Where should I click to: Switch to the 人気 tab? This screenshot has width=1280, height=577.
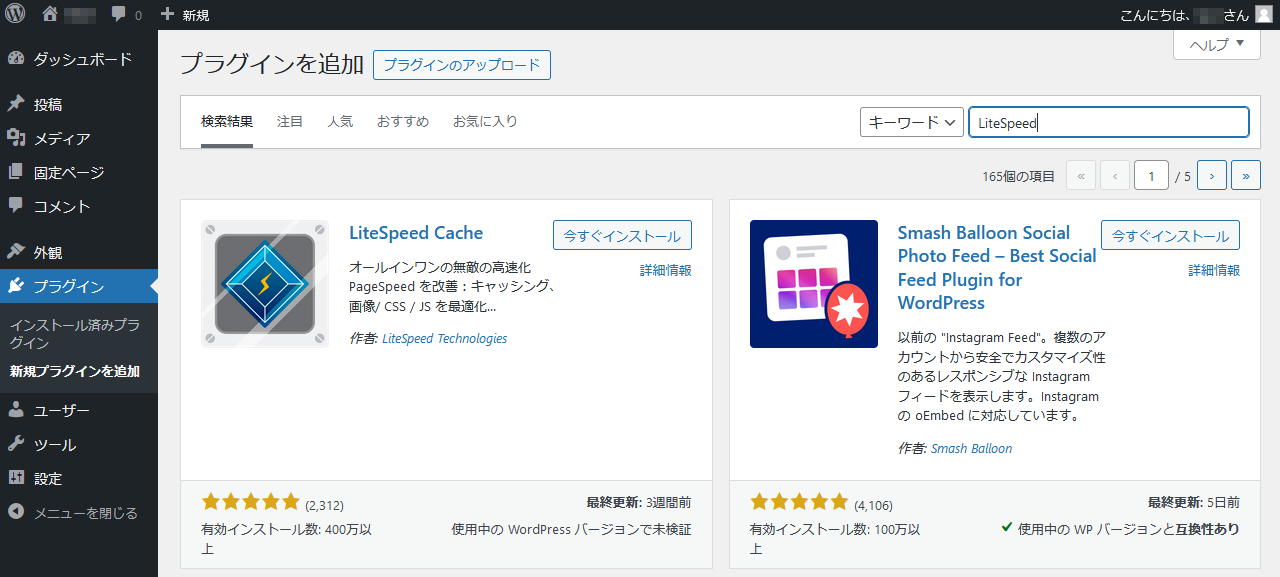pos(340,122)
